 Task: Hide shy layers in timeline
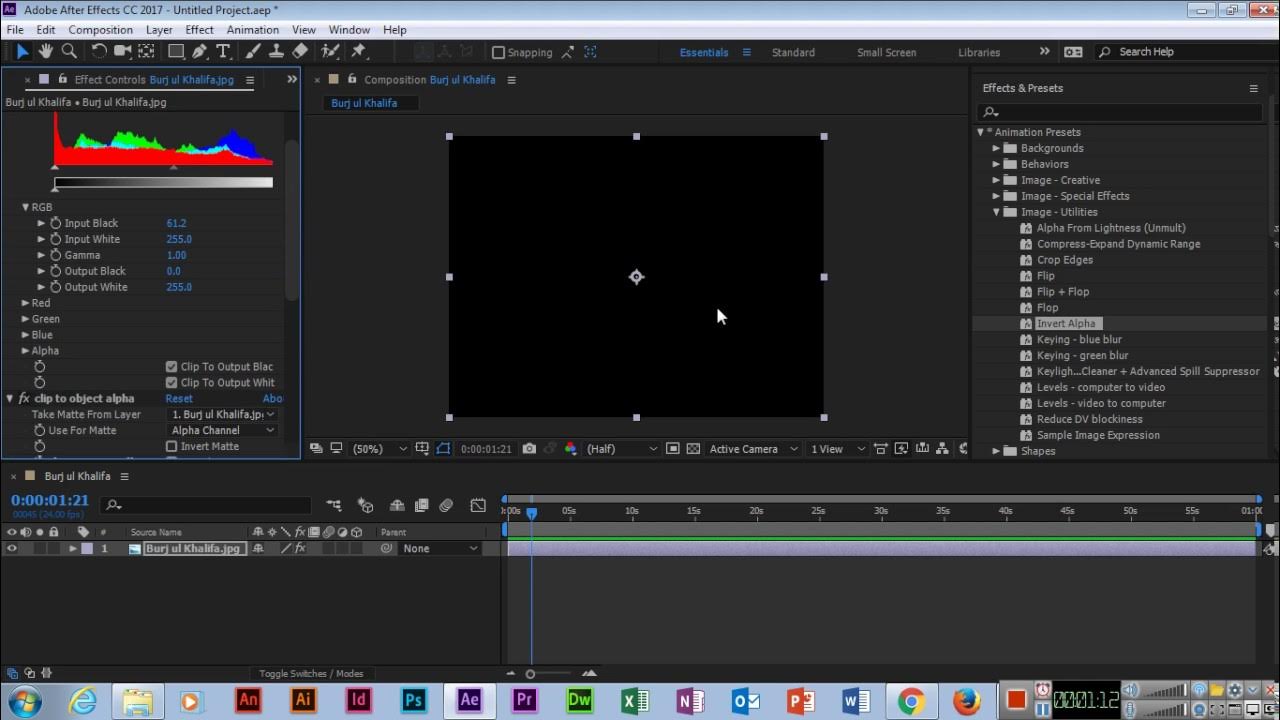coord(397,506)
